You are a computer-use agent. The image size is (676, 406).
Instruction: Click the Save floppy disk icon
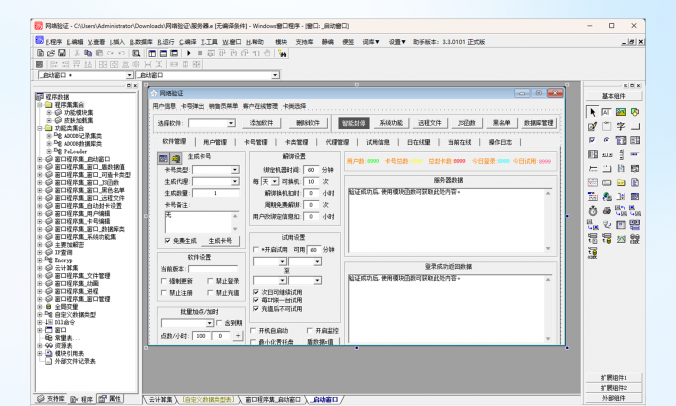point(62,53)
